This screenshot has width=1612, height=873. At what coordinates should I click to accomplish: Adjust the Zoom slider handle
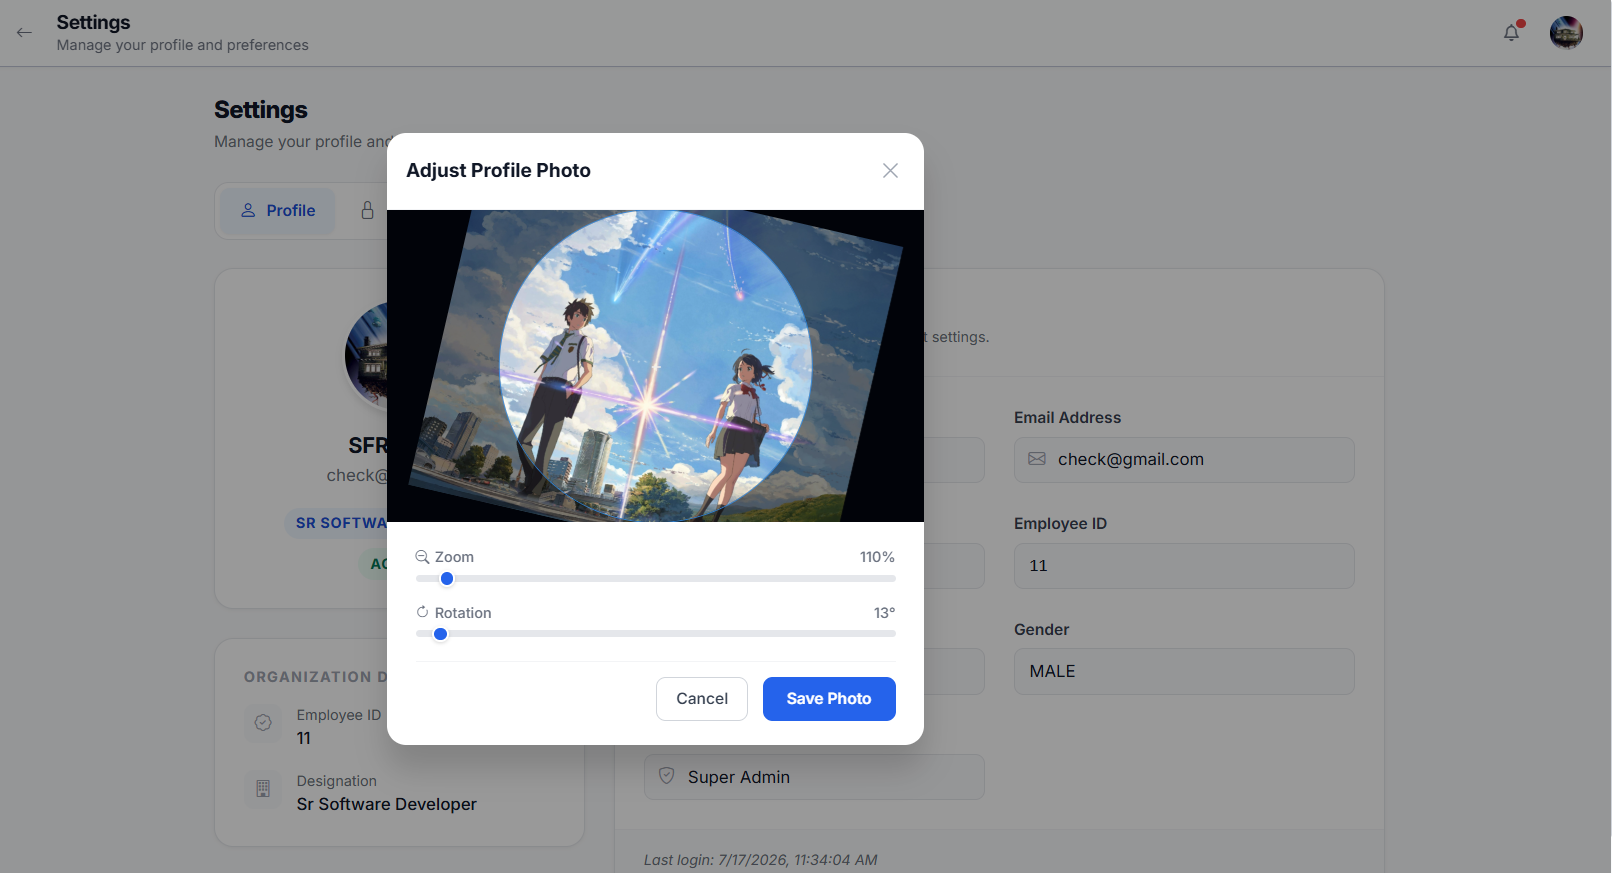pyautogui.click(x=447, y=579)
